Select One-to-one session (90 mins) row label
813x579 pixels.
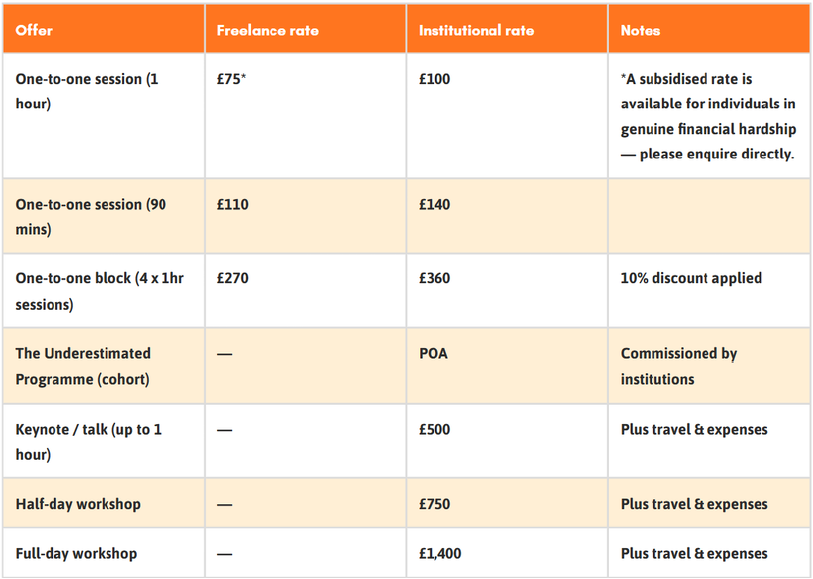point(91,216)
